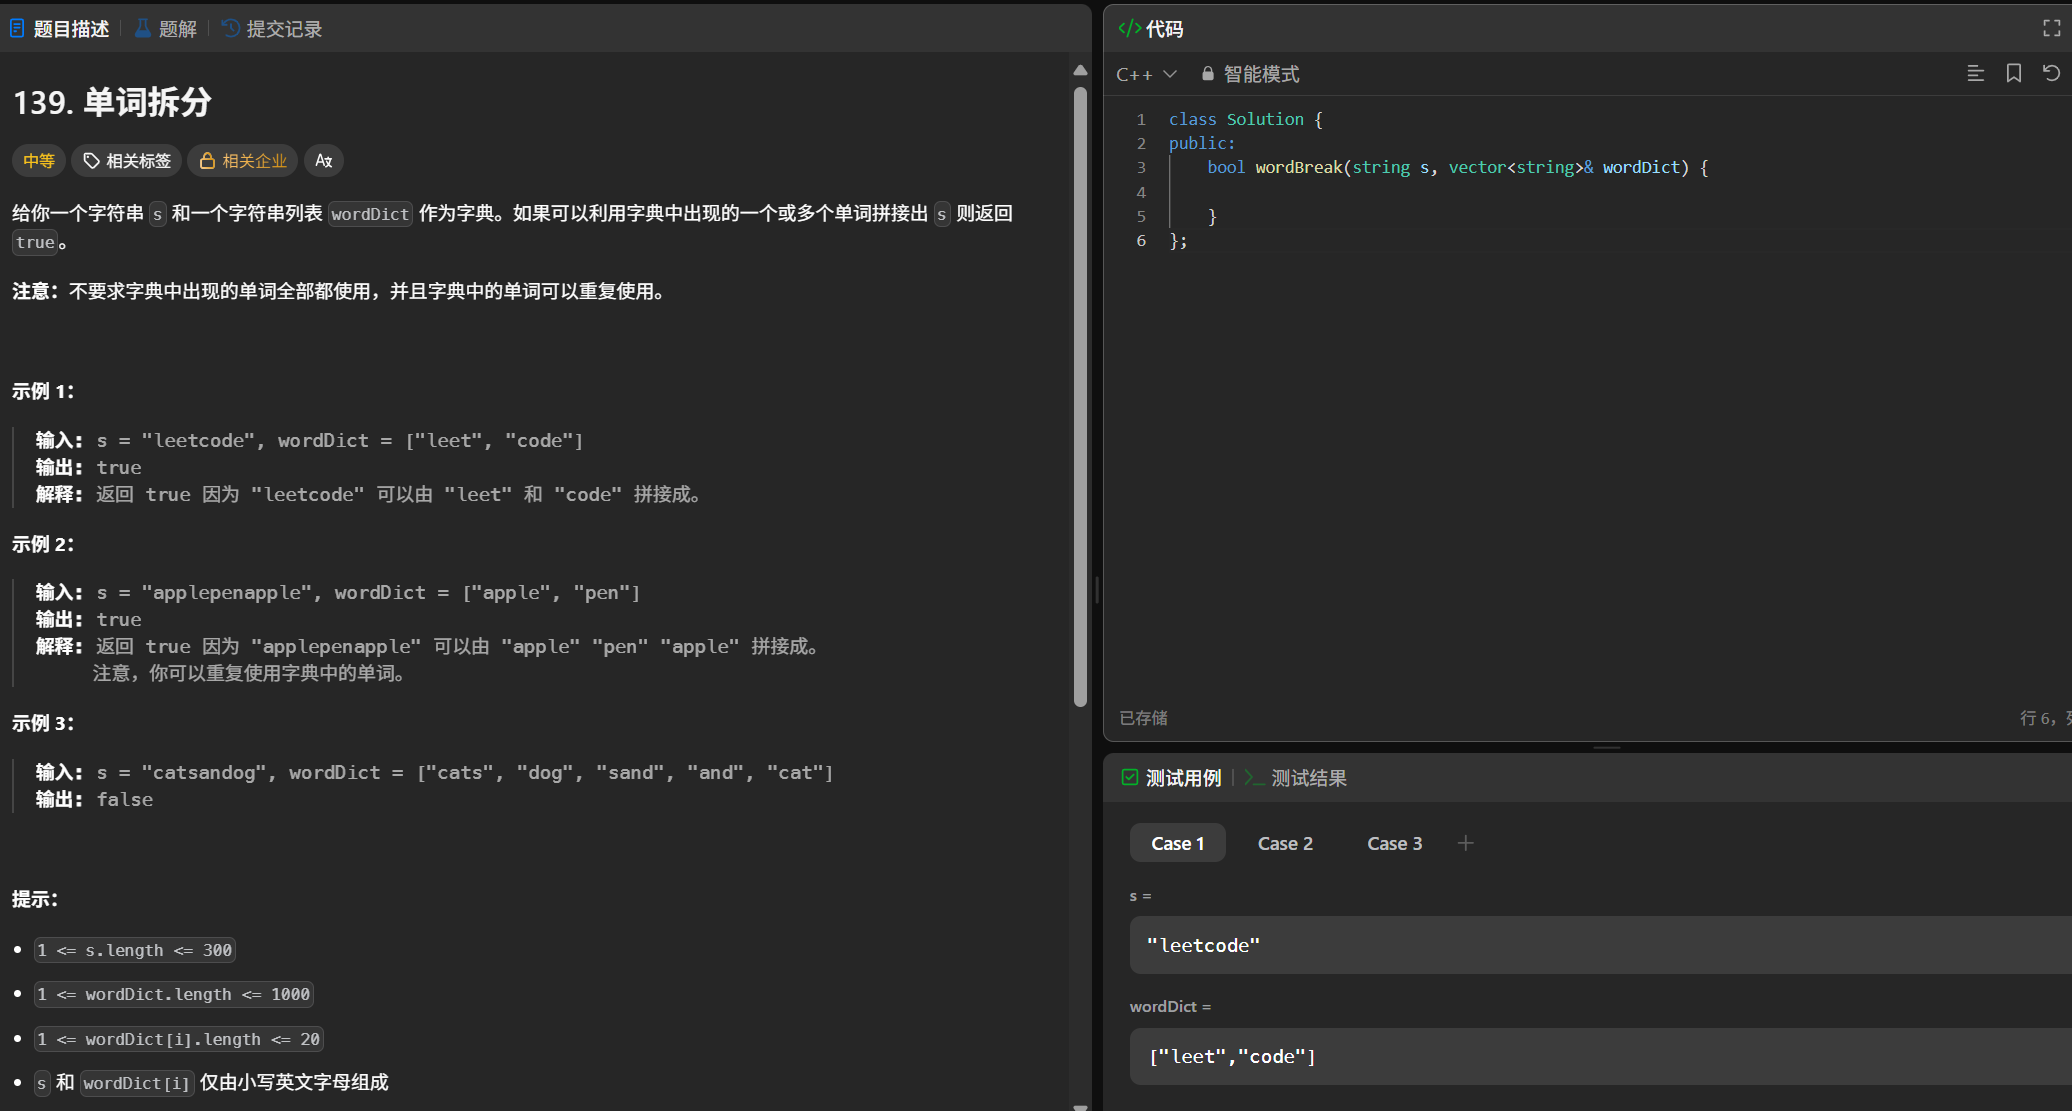This screenshot has height=1111, width=2072.
Task: Click the fullscreen icon in code panel
Action: point(2051,29)
